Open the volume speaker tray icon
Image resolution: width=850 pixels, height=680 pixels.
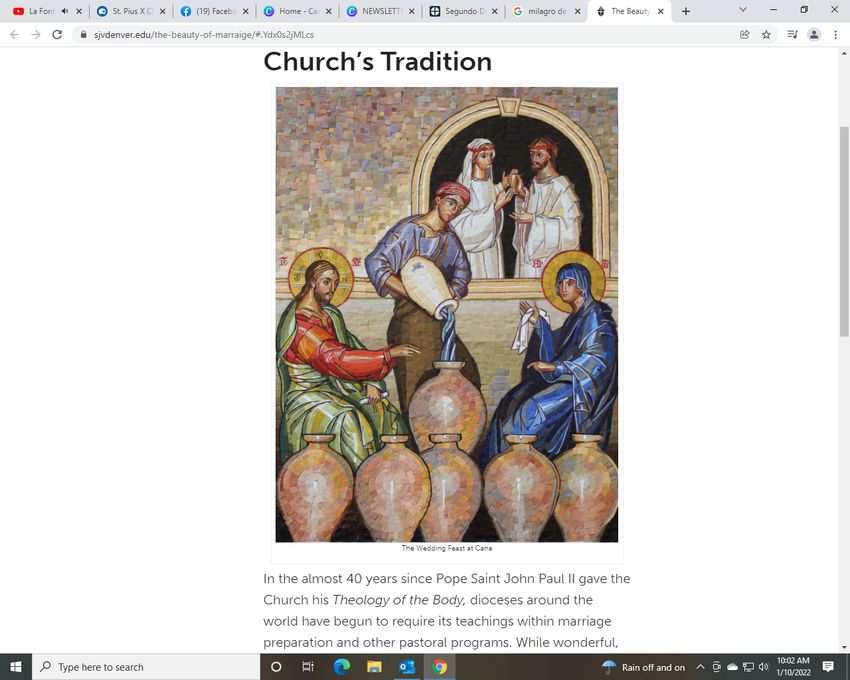pos(764,667)
